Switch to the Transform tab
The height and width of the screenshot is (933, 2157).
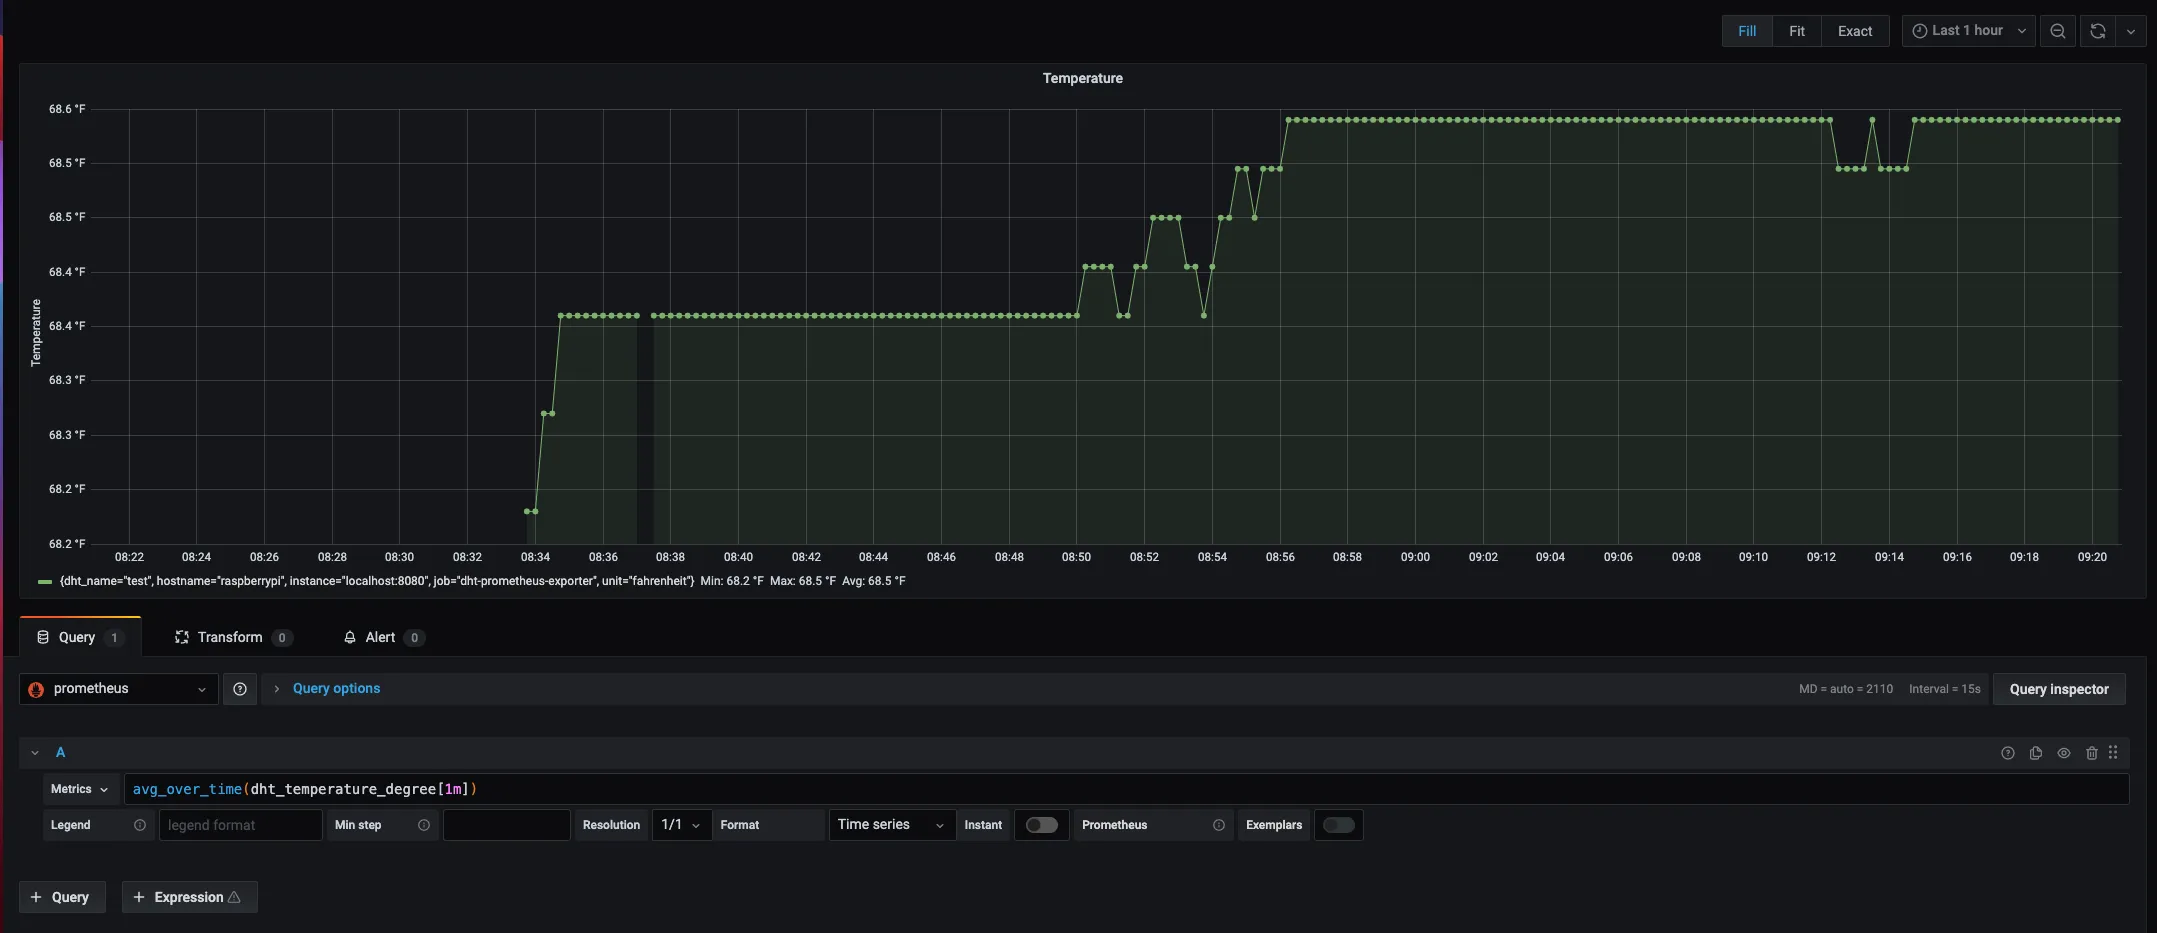(x=233, y=637)
